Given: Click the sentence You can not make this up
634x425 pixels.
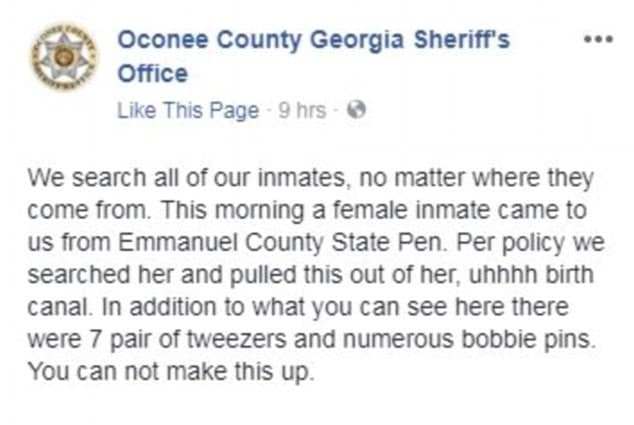Looking at the screenshot, I should pyautogui.click(x=171, y=372).
